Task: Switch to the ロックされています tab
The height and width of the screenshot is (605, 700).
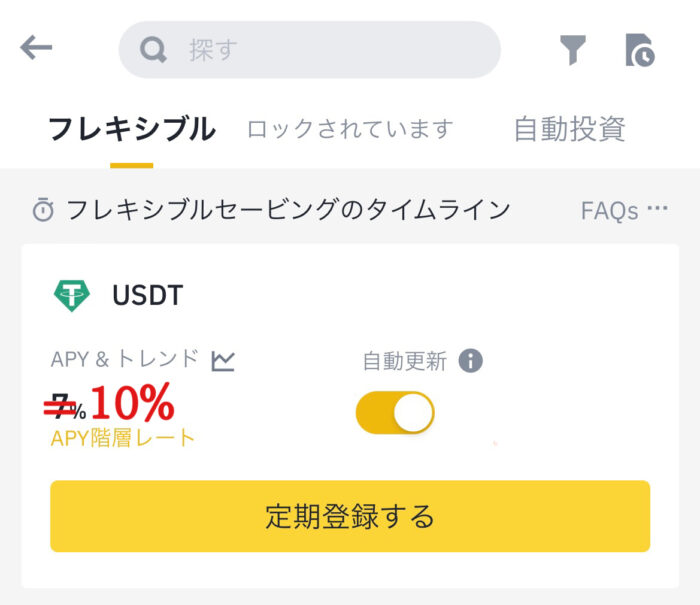Action: click(350, 129)
